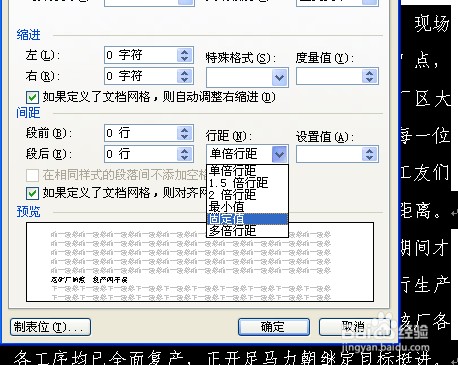Choose 单倍行距 option in dropdown list
Viewport: 458px width, 365px height.
pyautogui.click(x=247, y=171)
